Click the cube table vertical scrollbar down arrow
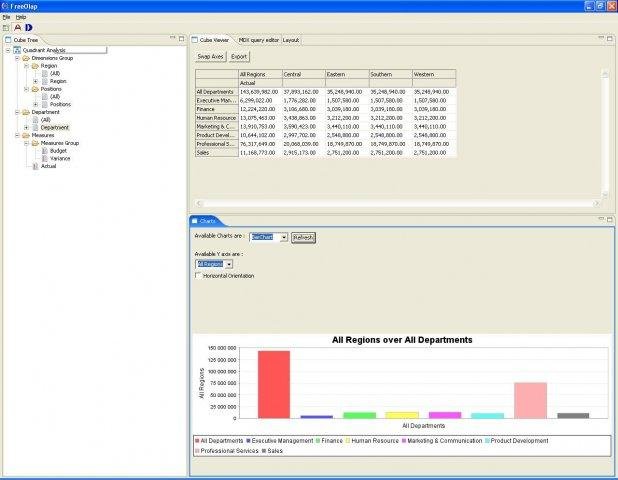Screen dimensions: 618x480 coord(605,194)
